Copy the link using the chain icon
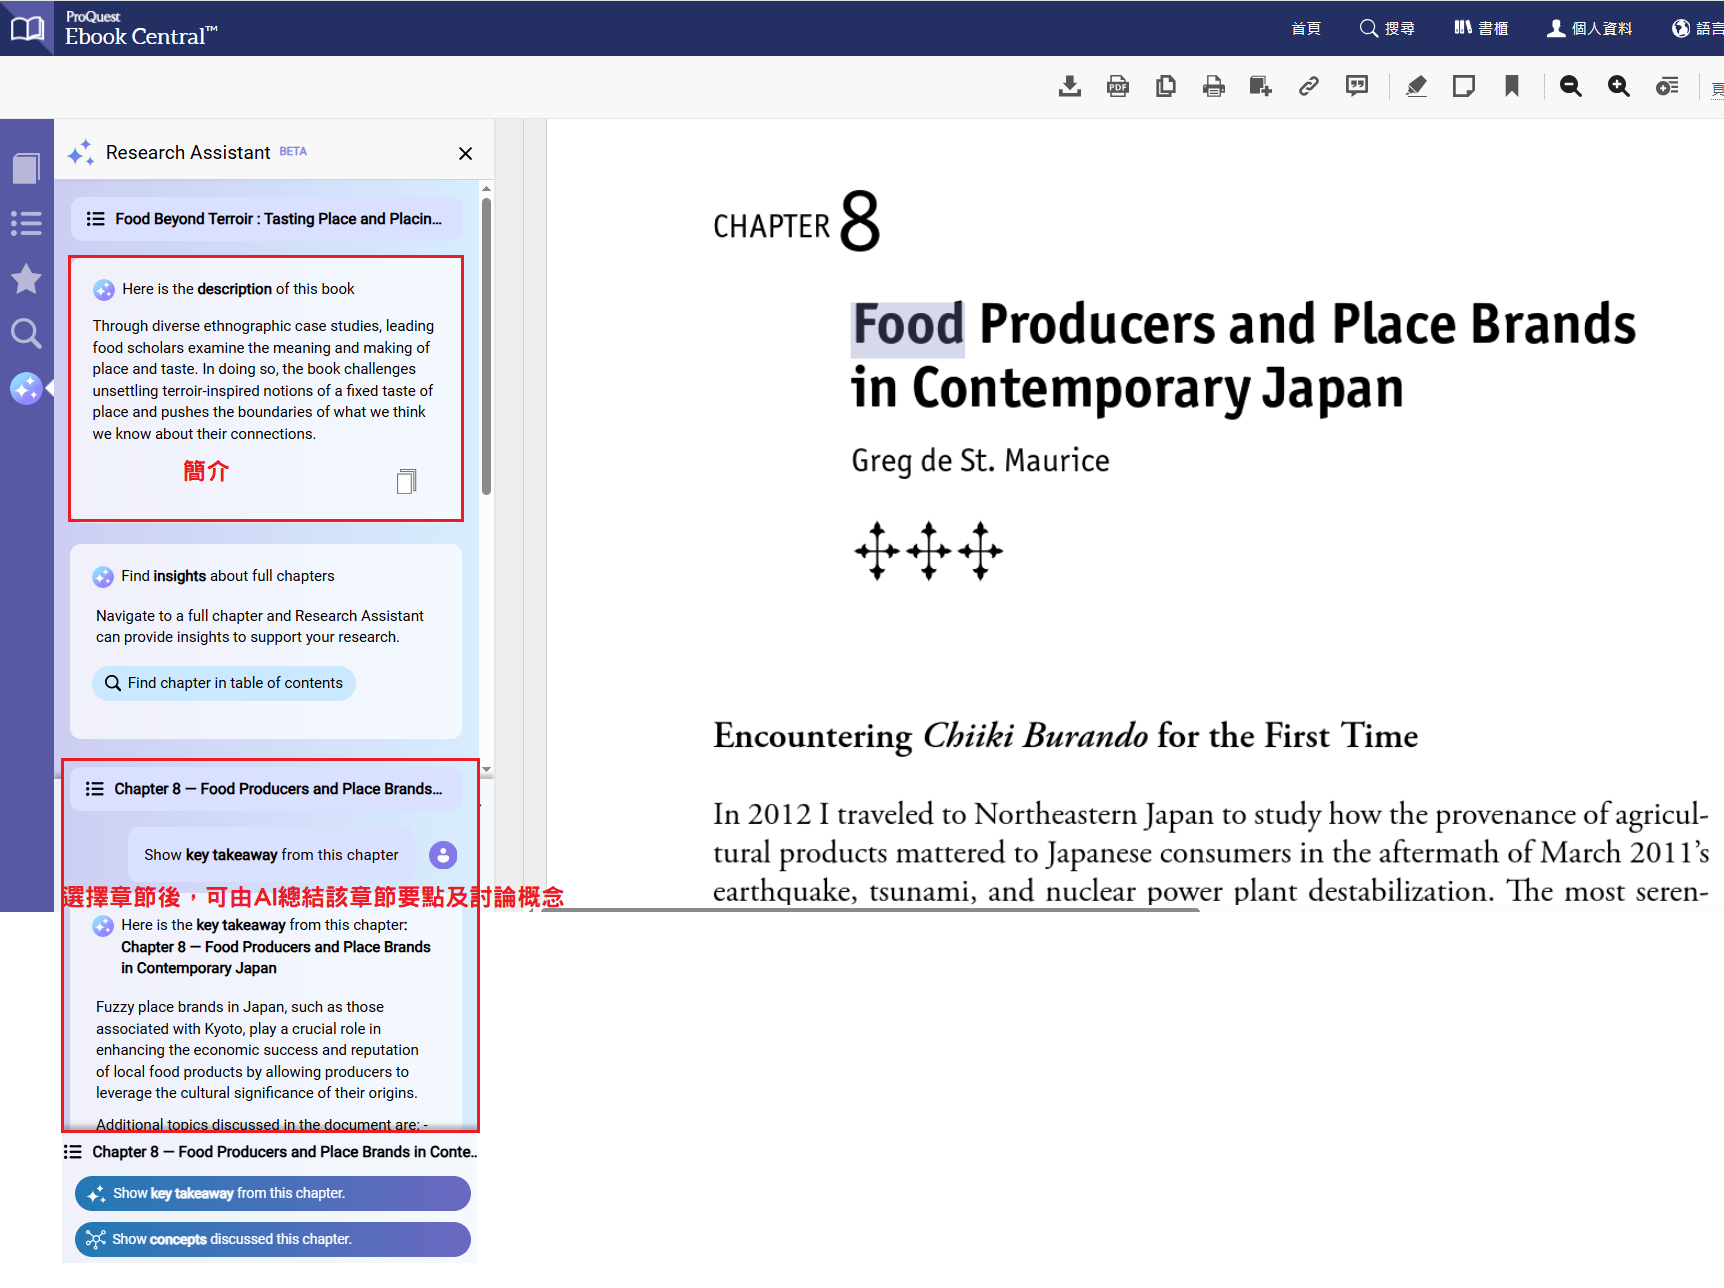 (1308, 87)
